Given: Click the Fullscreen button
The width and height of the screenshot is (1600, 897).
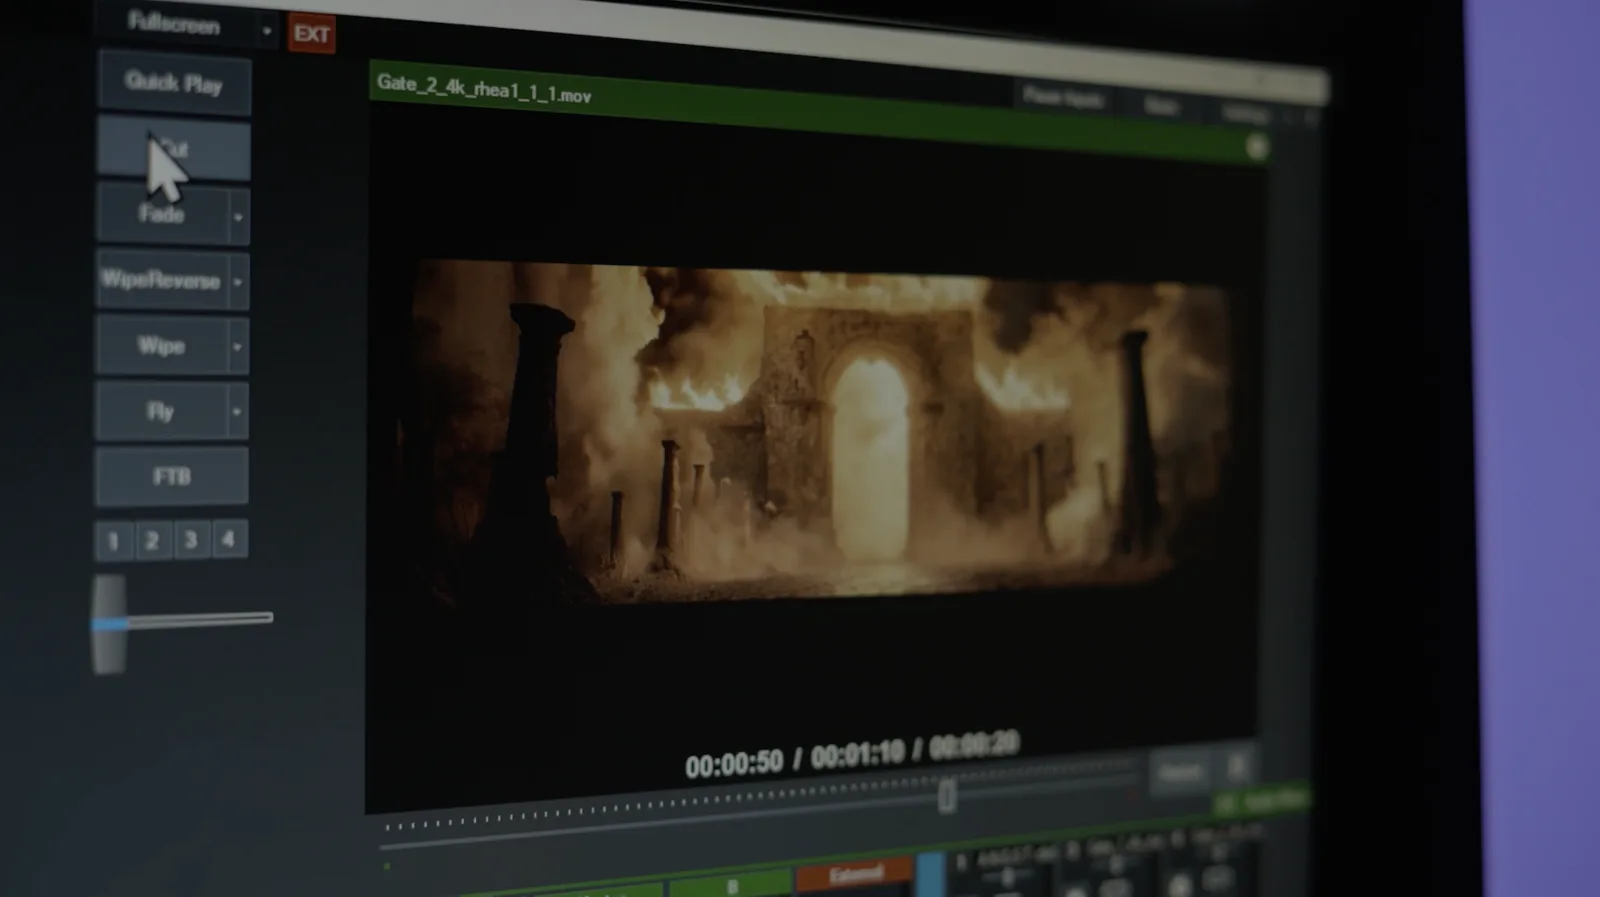Looking at the screenshot, I should coord(174,24).
